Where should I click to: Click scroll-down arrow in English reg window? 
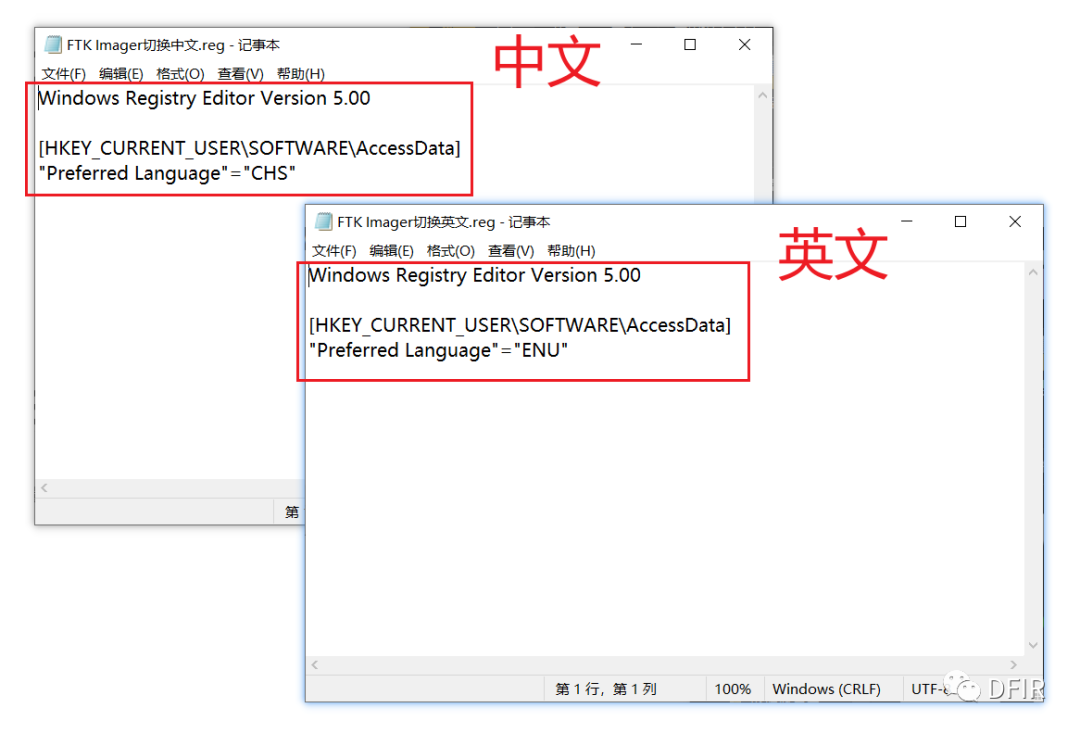[1033, 646]
